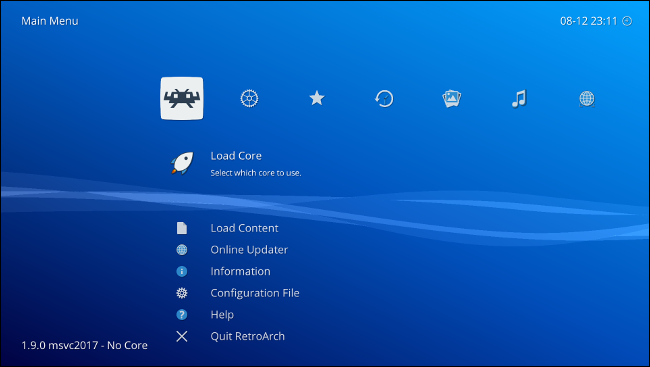Click the X icon beside Quit RetroArch
650x367 pixels.
click(182, 336)
